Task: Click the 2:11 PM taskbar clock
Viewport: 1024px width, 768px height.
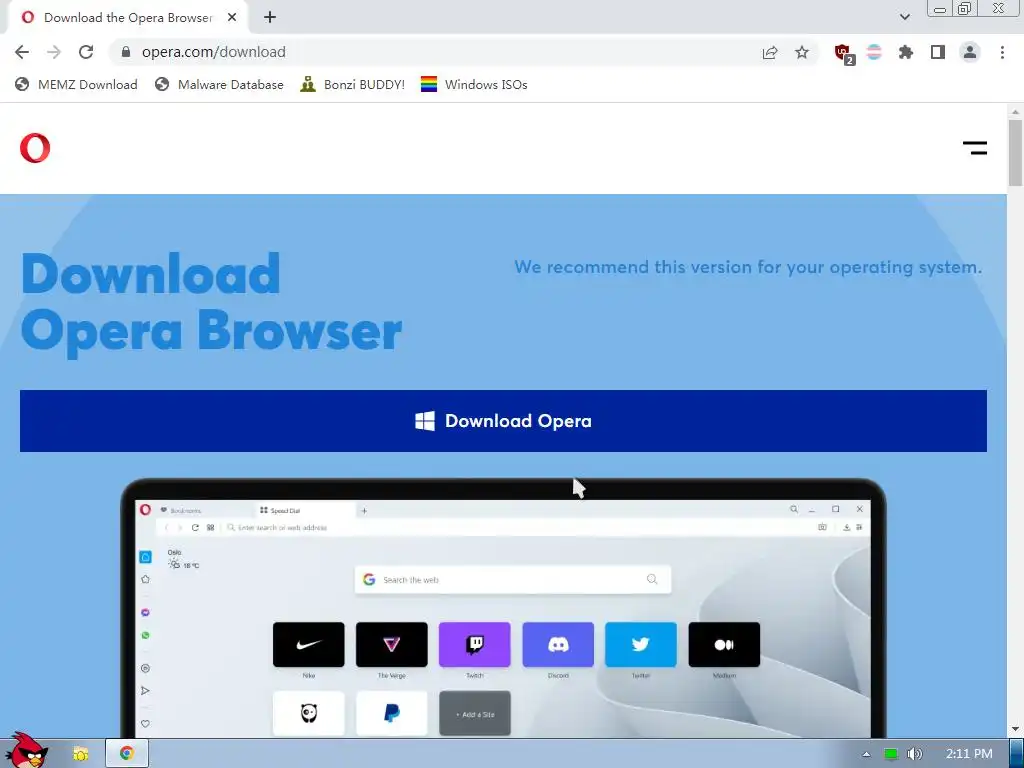Action: [x=969, y=754]
